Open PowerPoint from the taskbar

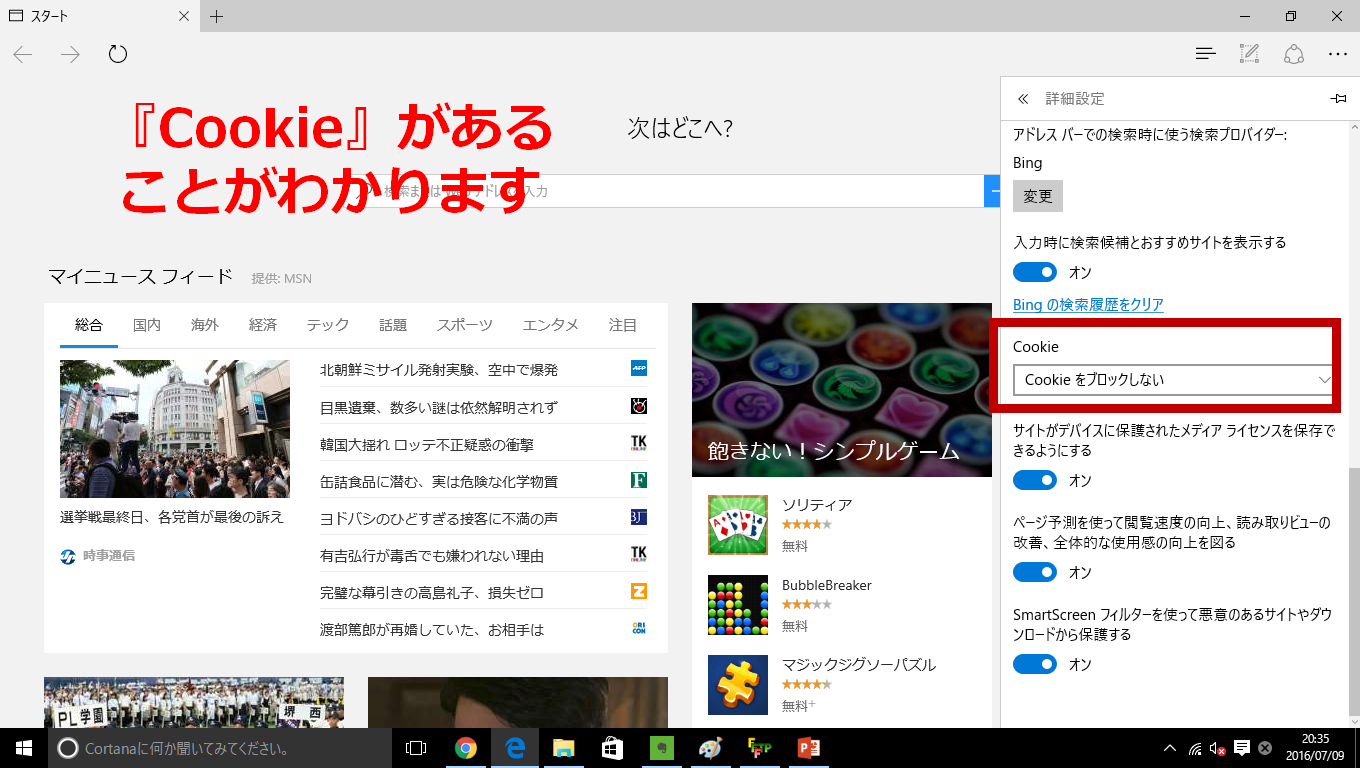[x=808, y=748]
